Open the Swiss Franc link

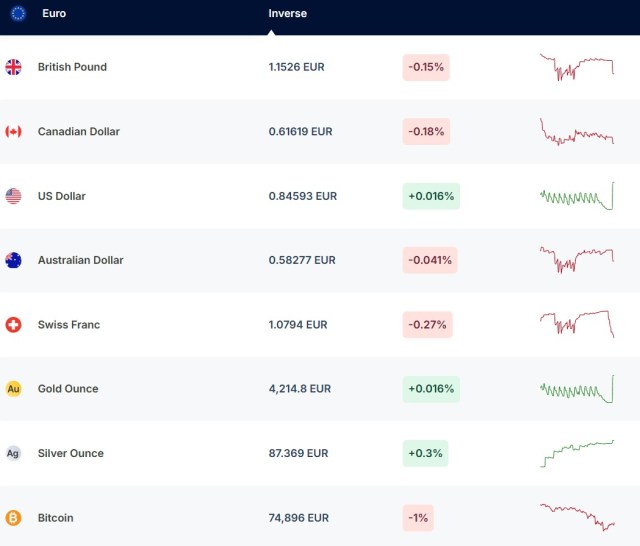click(69, 325)
